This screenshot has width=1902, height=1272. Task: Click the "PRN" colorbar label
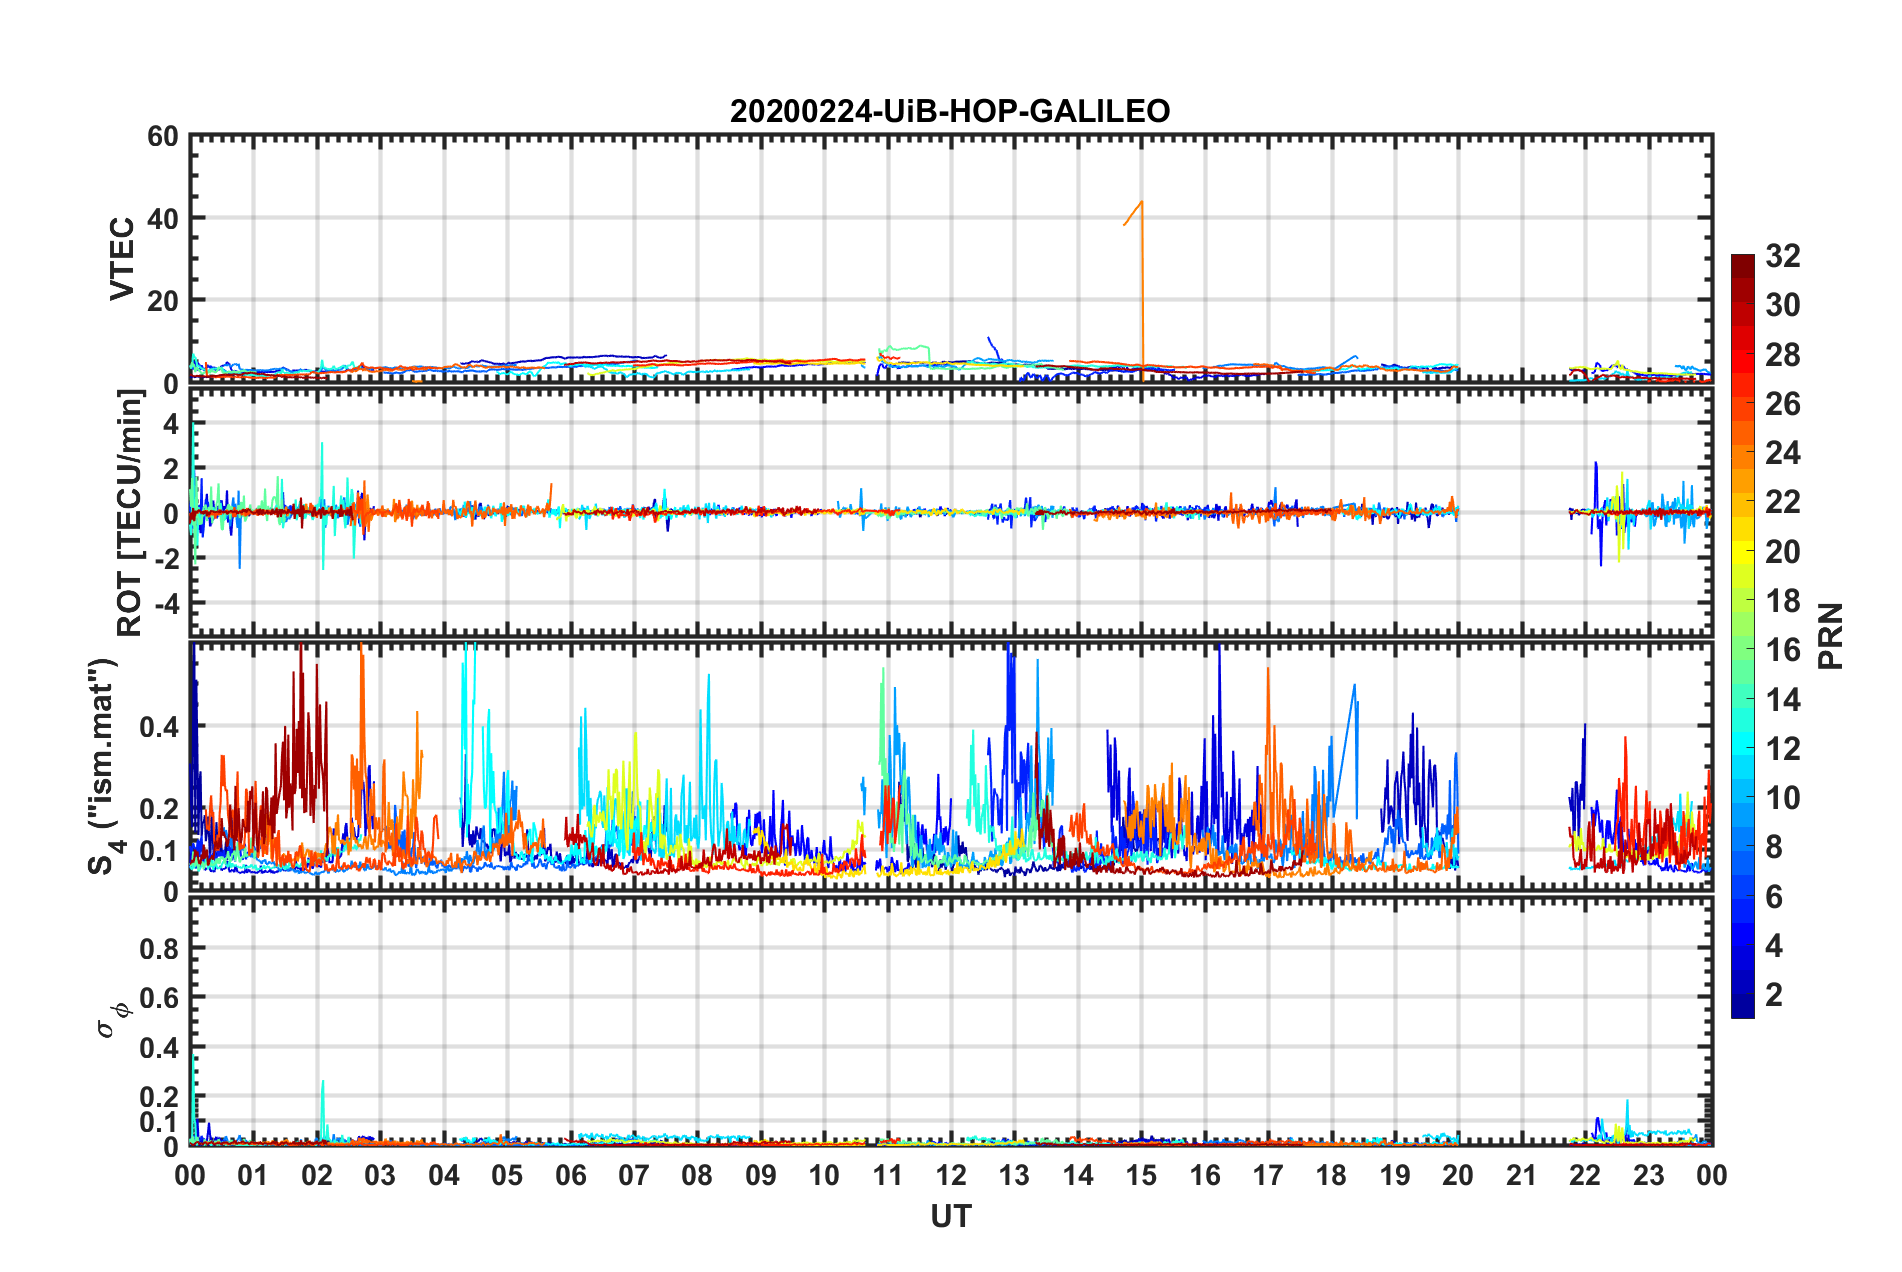coord(1831,636)
